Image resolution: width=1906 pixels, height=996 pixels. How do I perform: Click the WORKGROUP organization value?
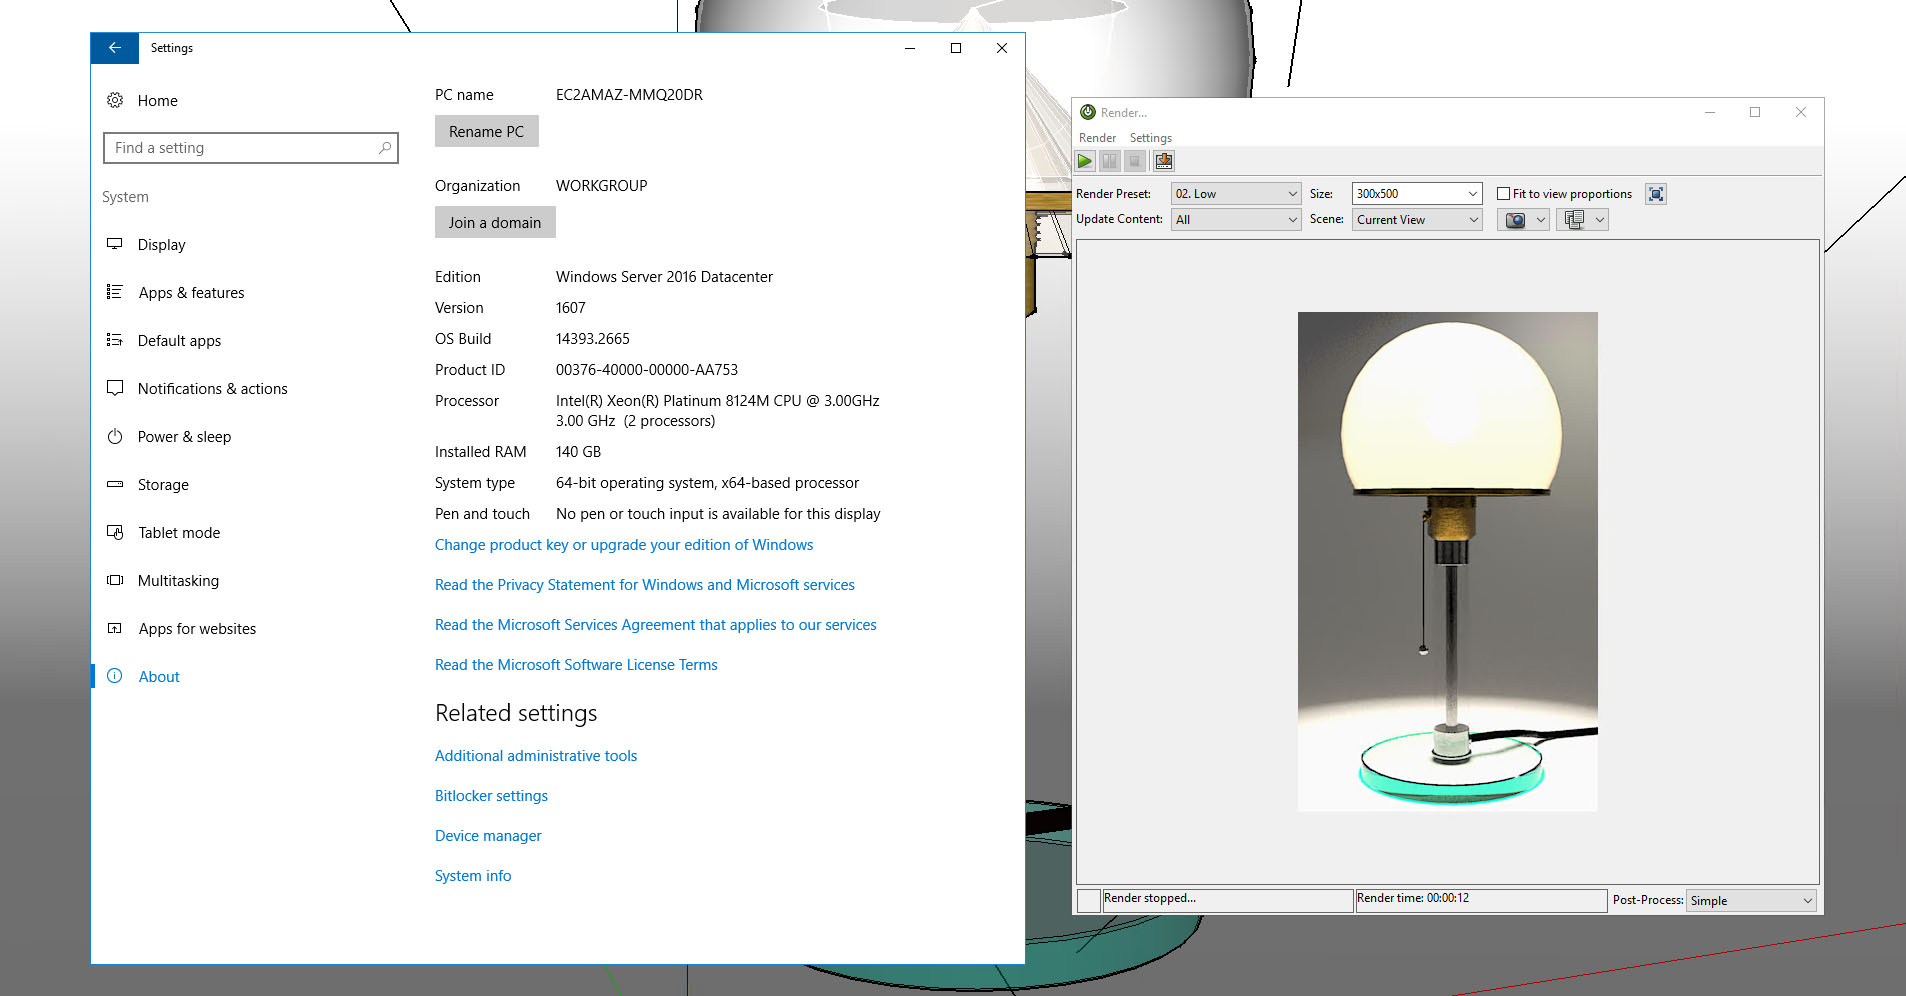[602, 186]
